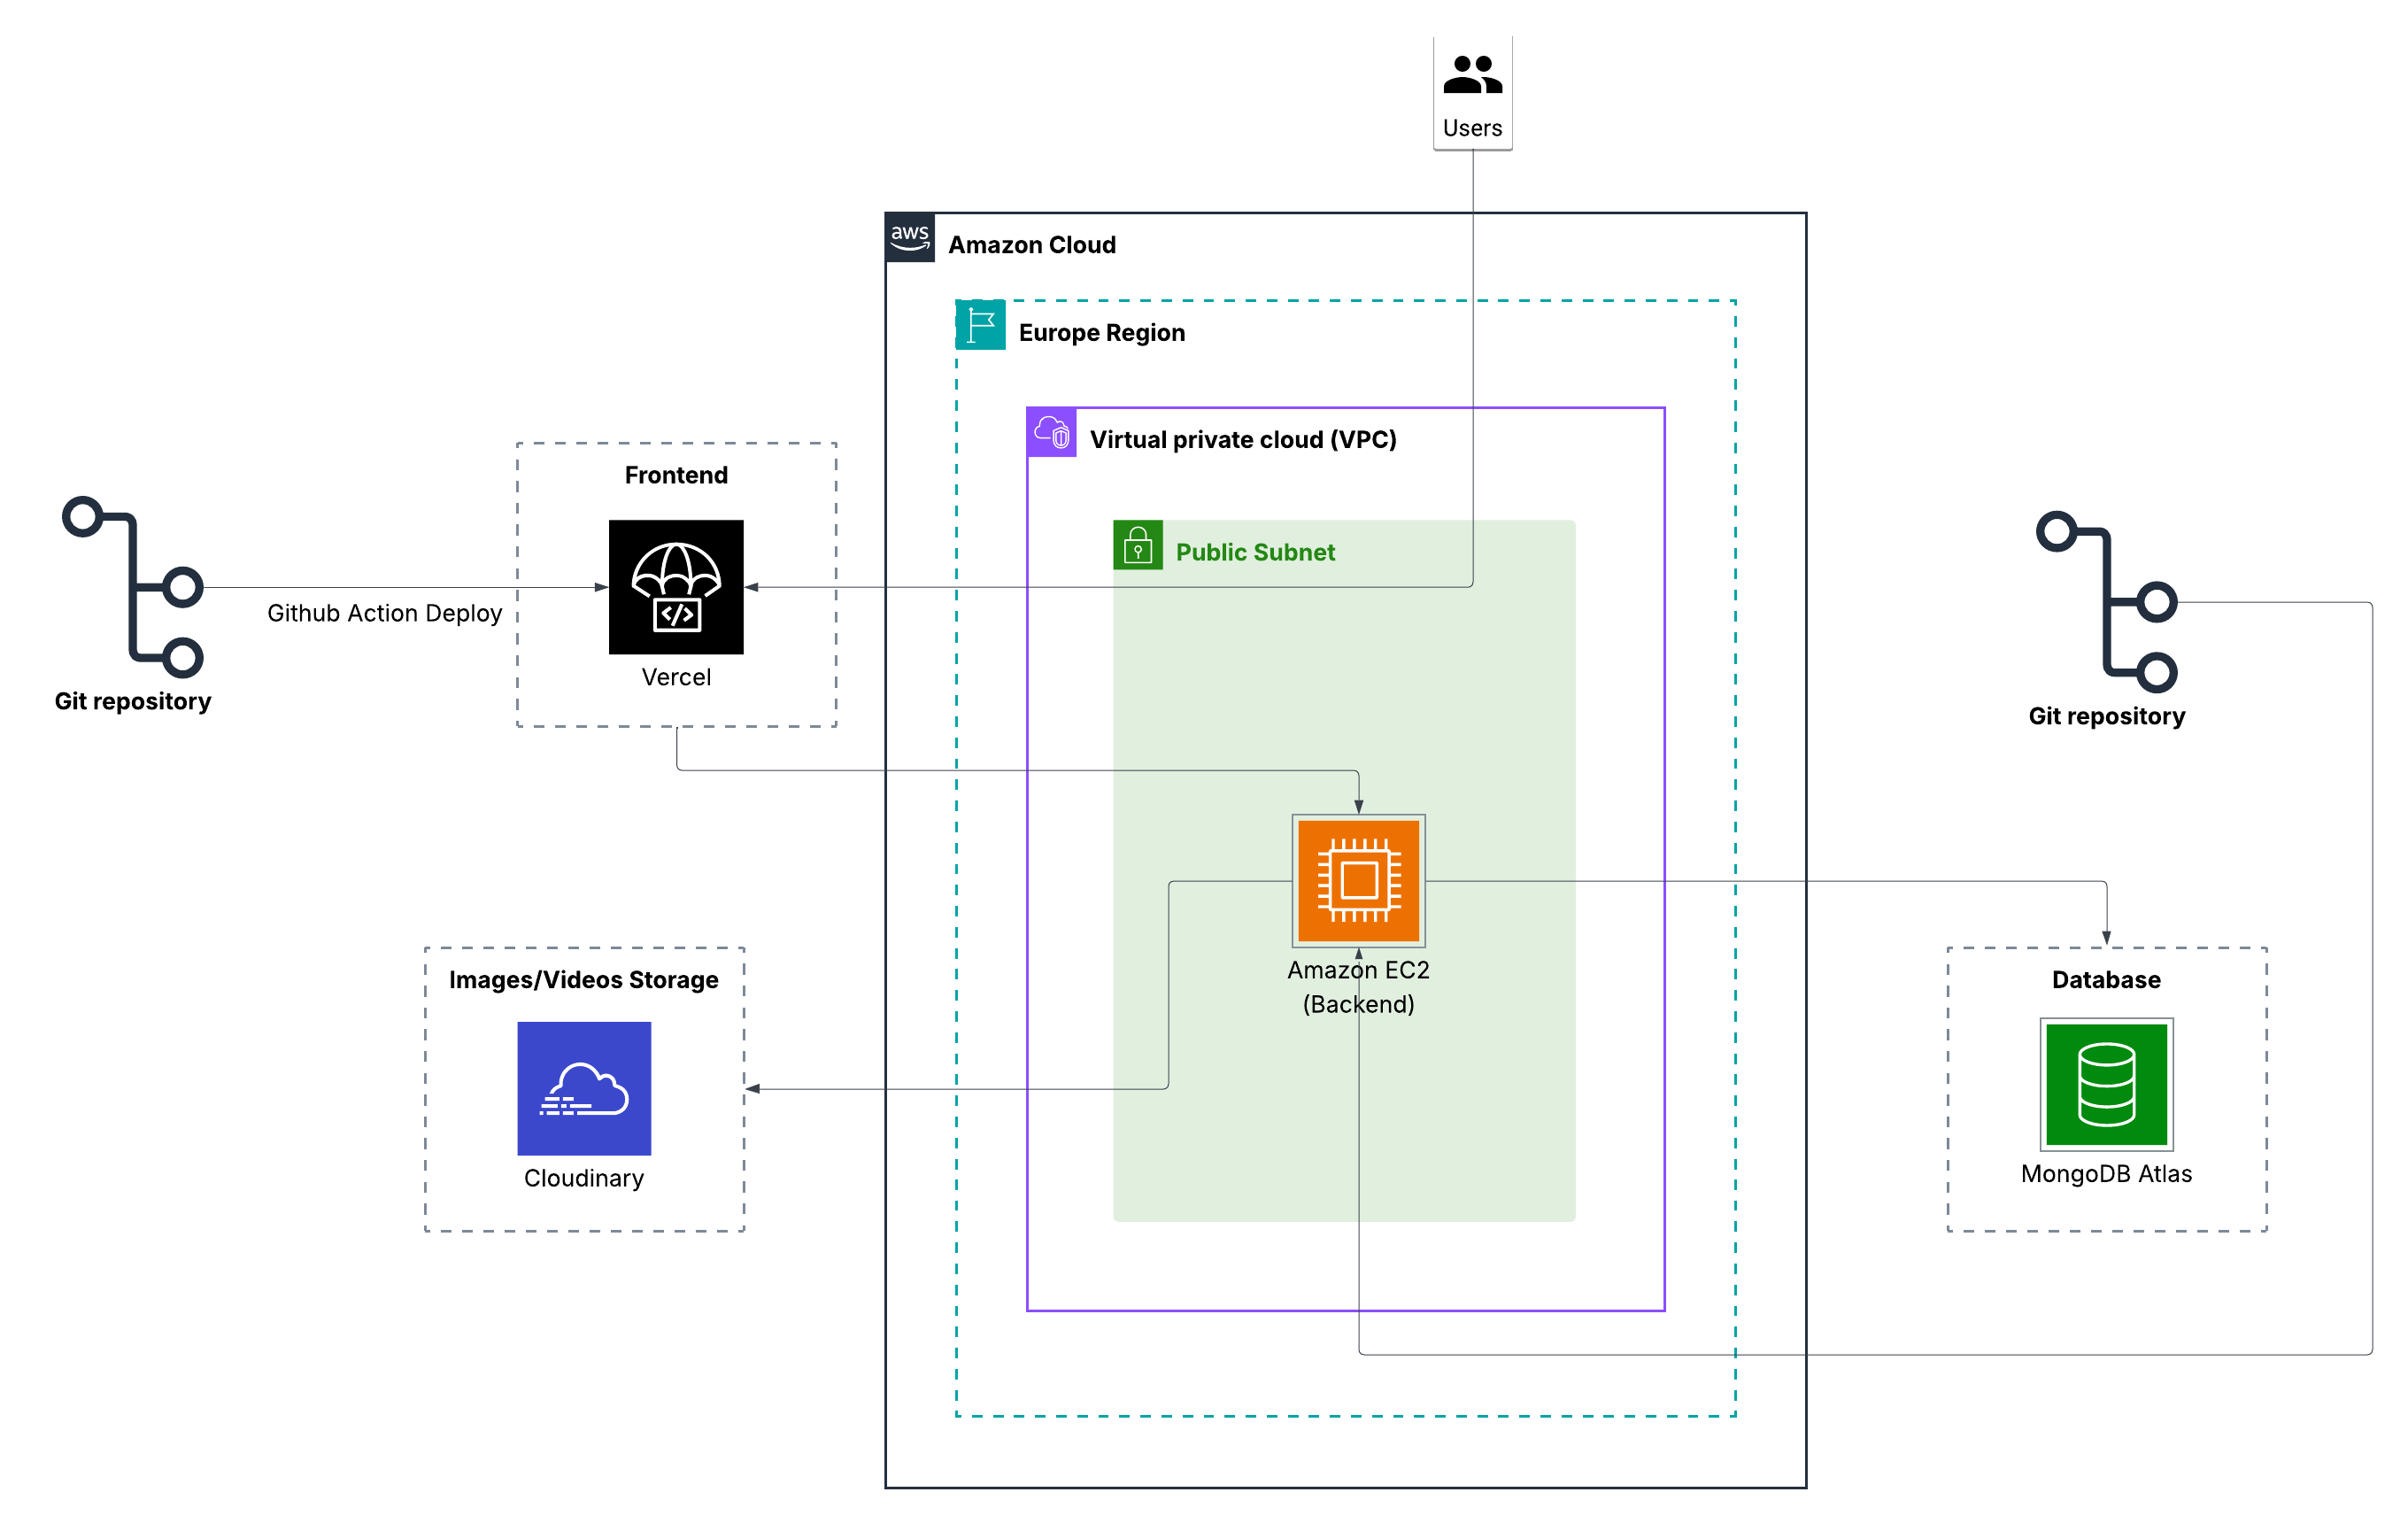
Task: Click the Europe Region flag icon
Action: click(x=980, y=325)
